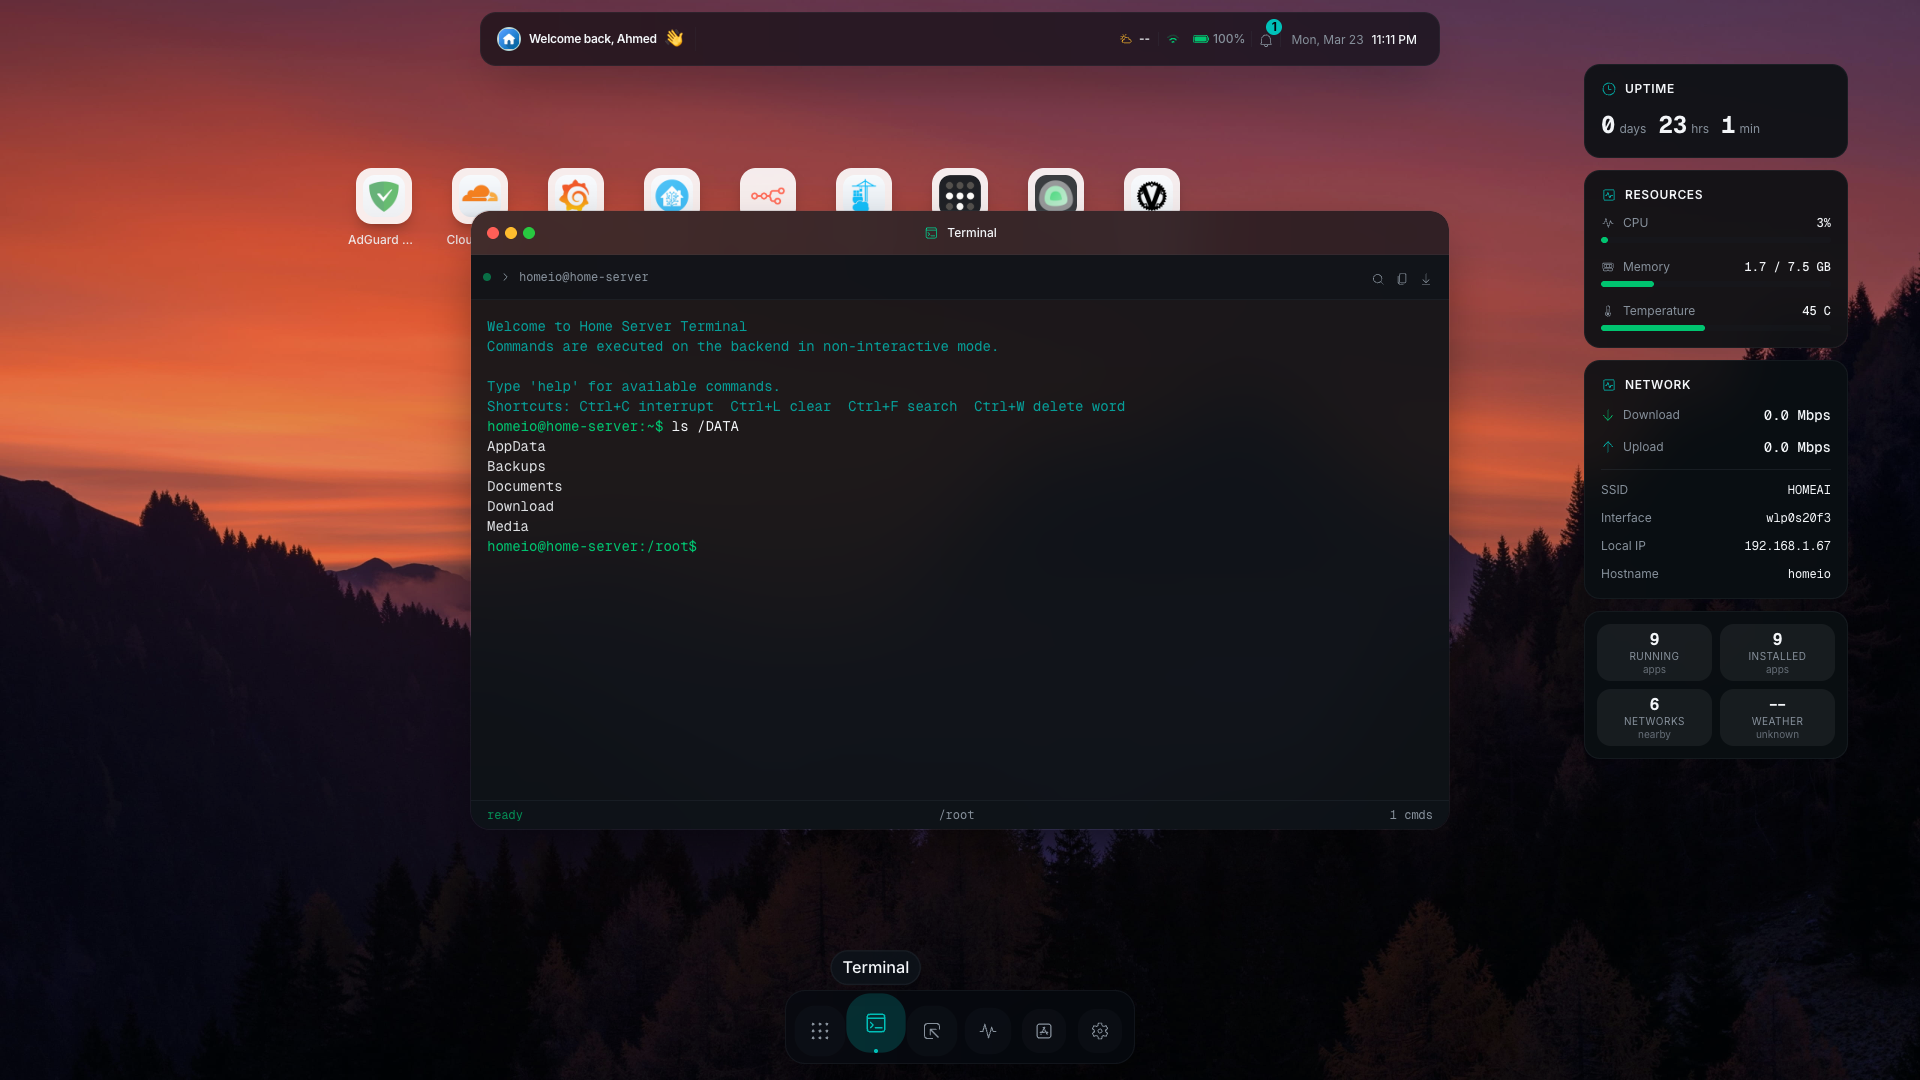Open the AdGuard application
The width and height of the screenshot is (1920, 1080).
[x=383, y=196]
